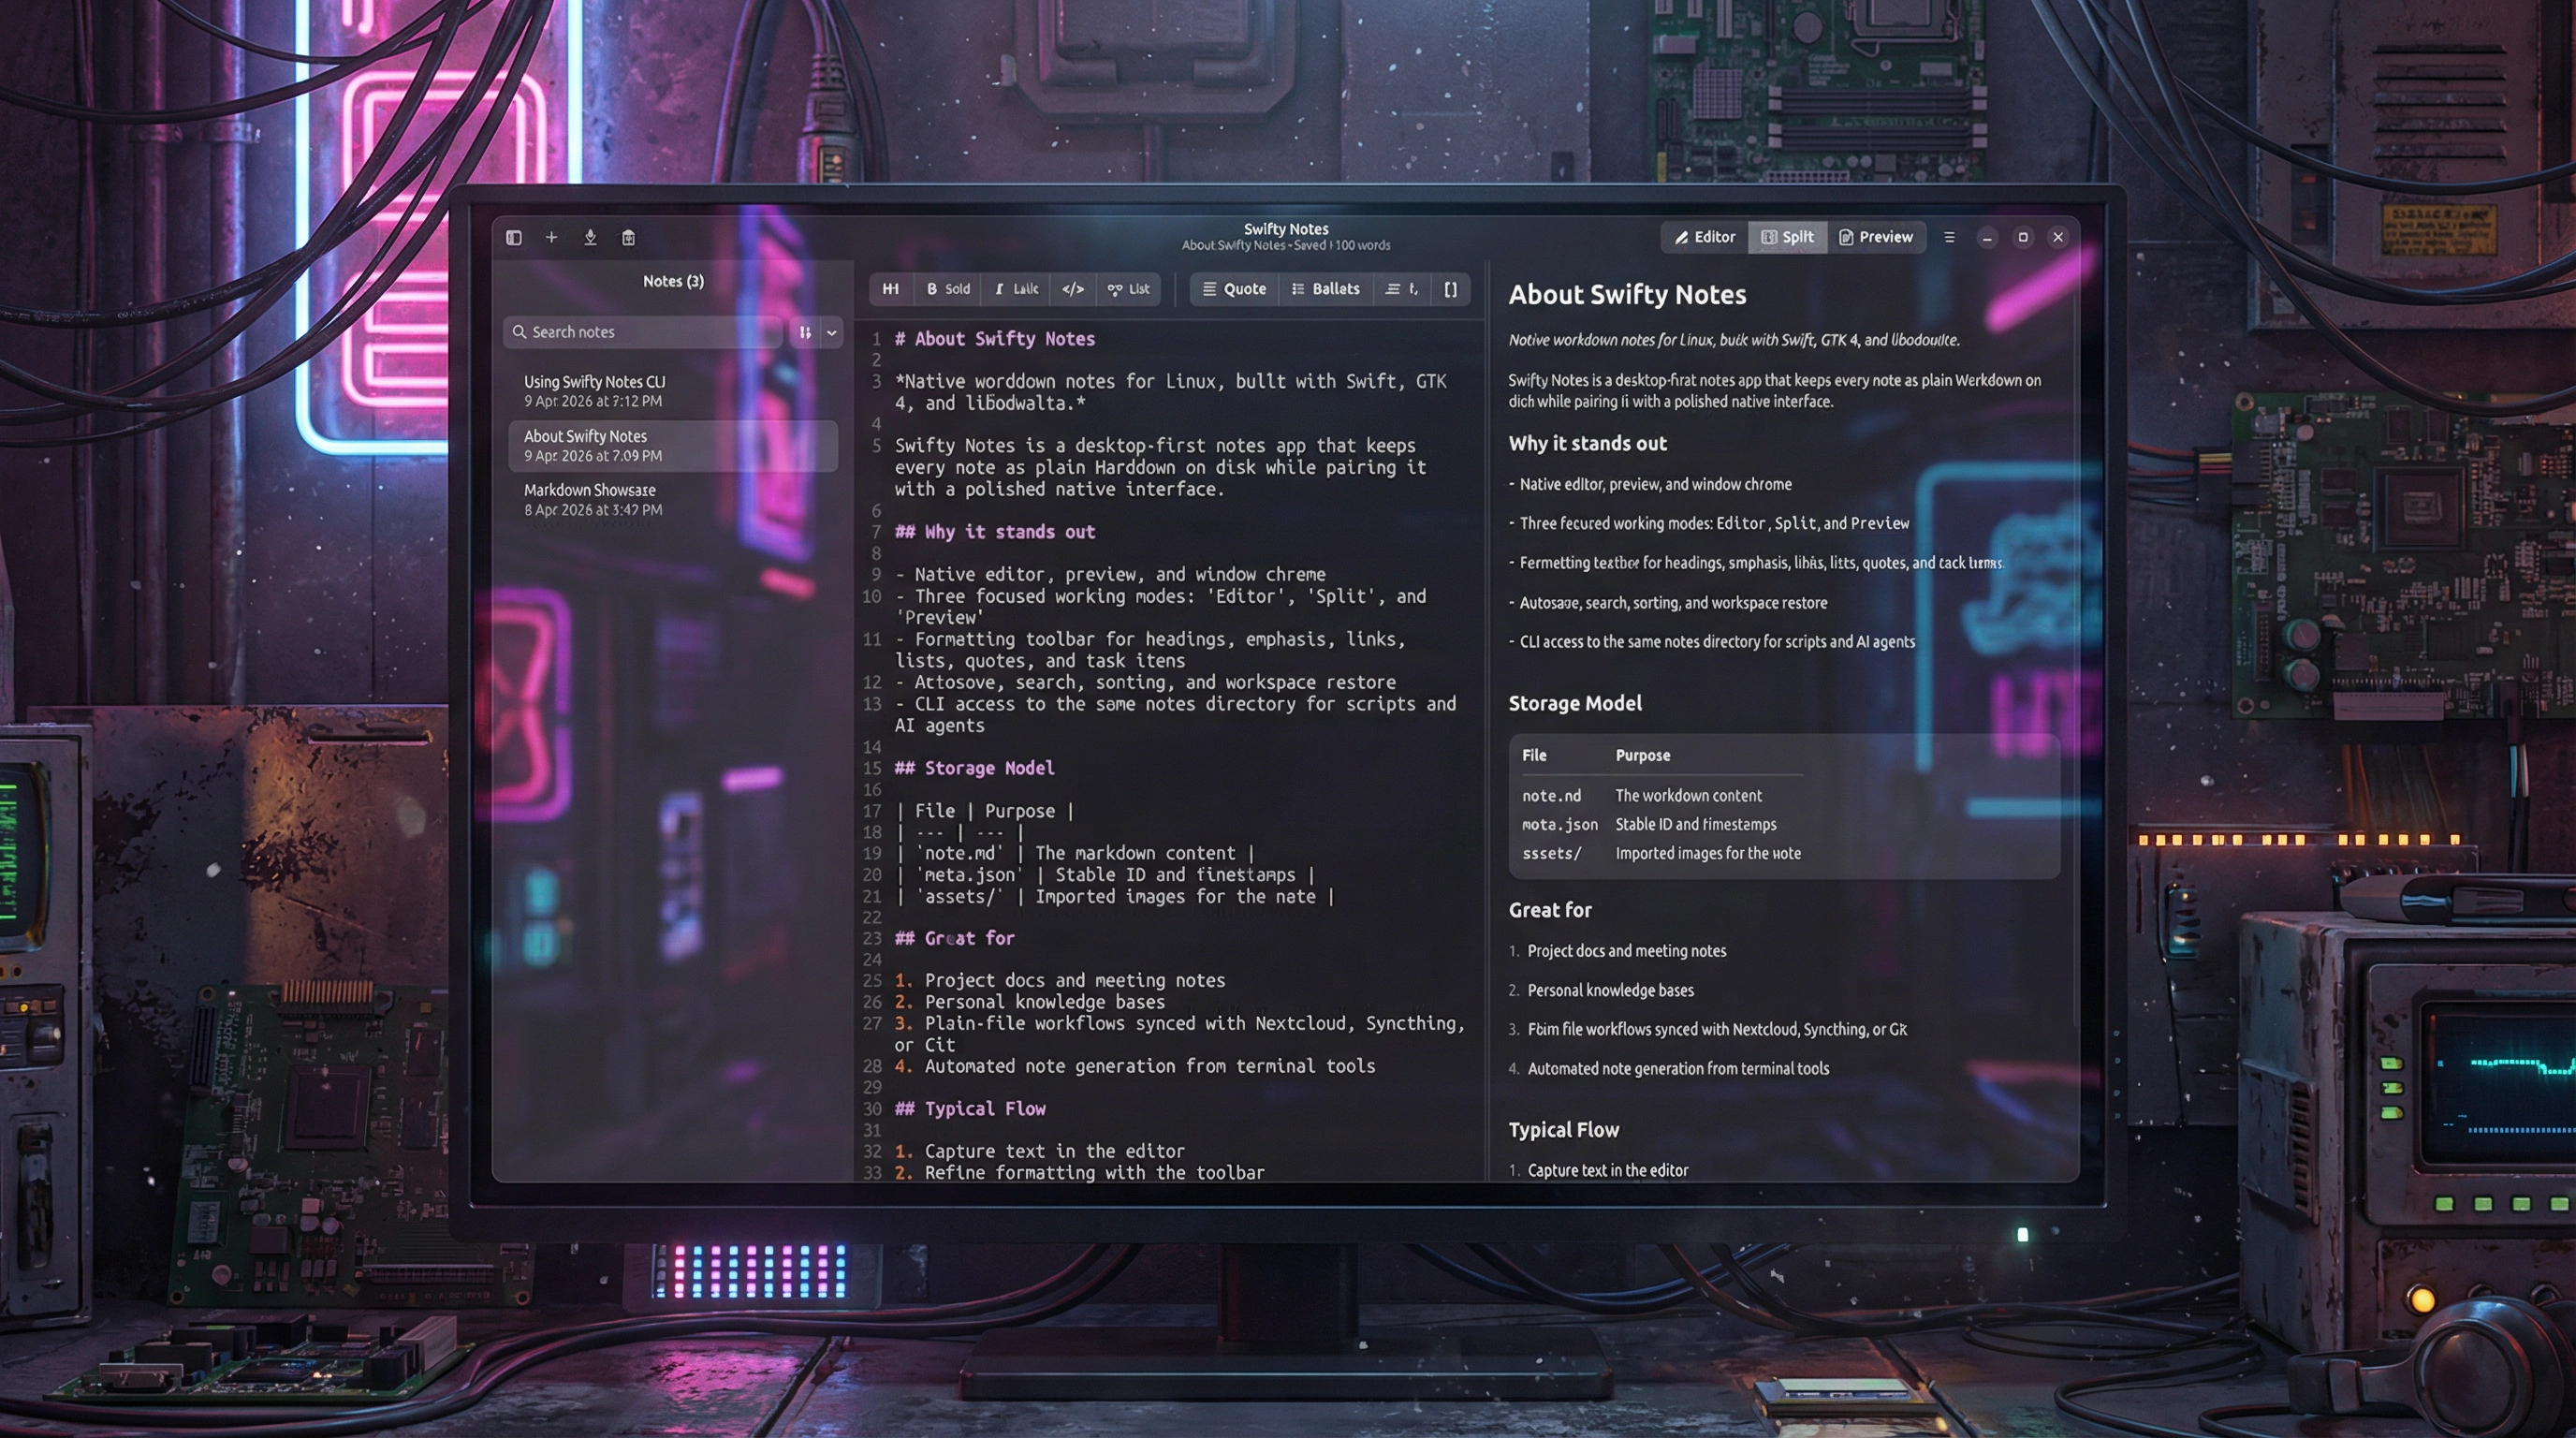This screenshot has width=2576, height=1438.
Task: Open the hamburger main menu
Action: pos(1949,237)
